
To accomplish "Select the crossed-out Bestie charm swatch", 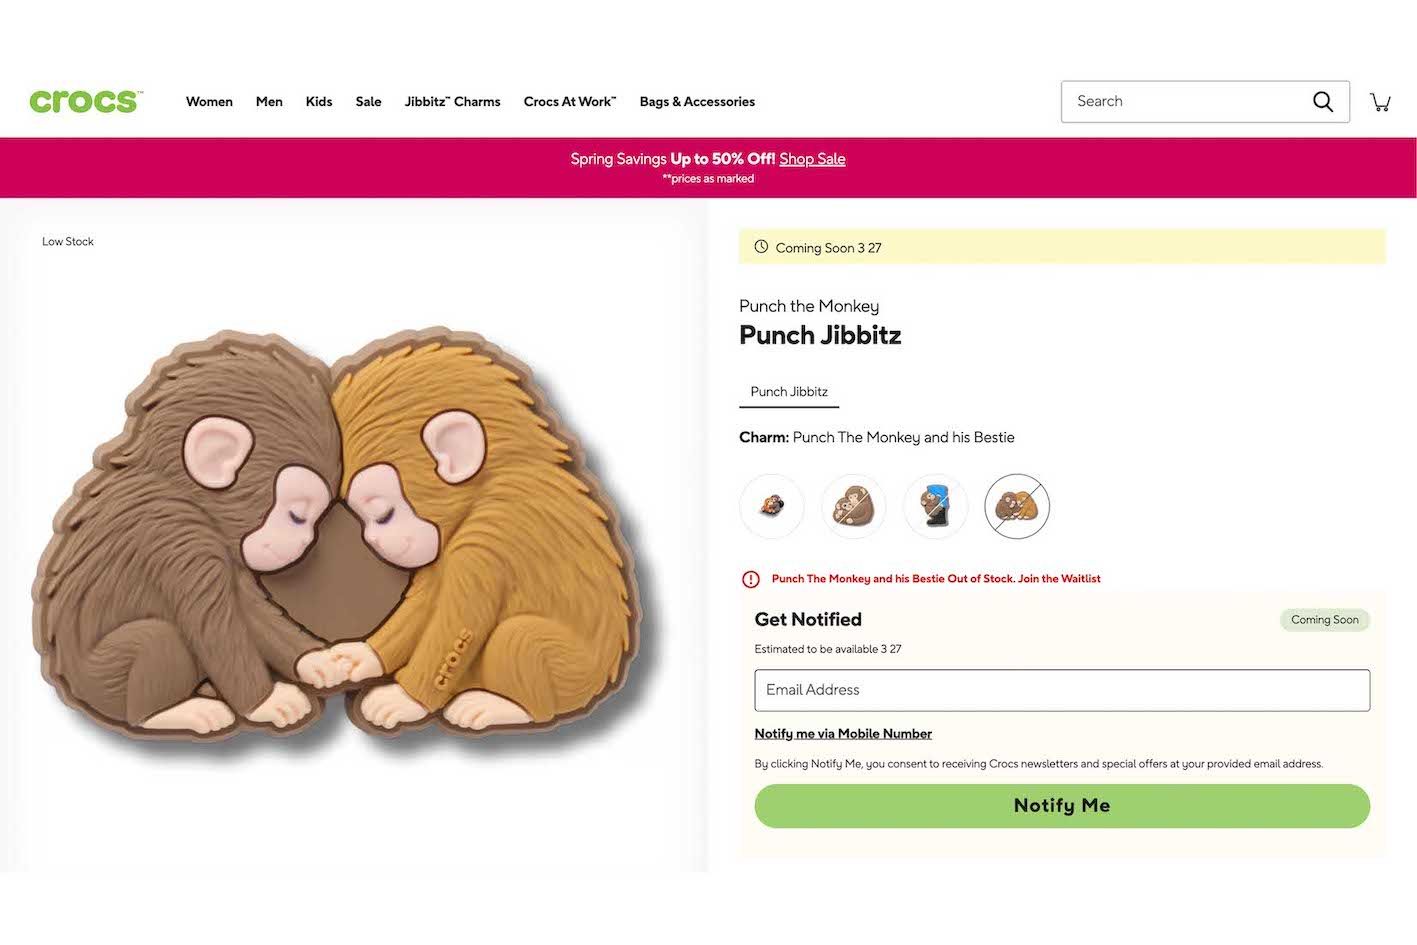I will tap(1017, 506).
